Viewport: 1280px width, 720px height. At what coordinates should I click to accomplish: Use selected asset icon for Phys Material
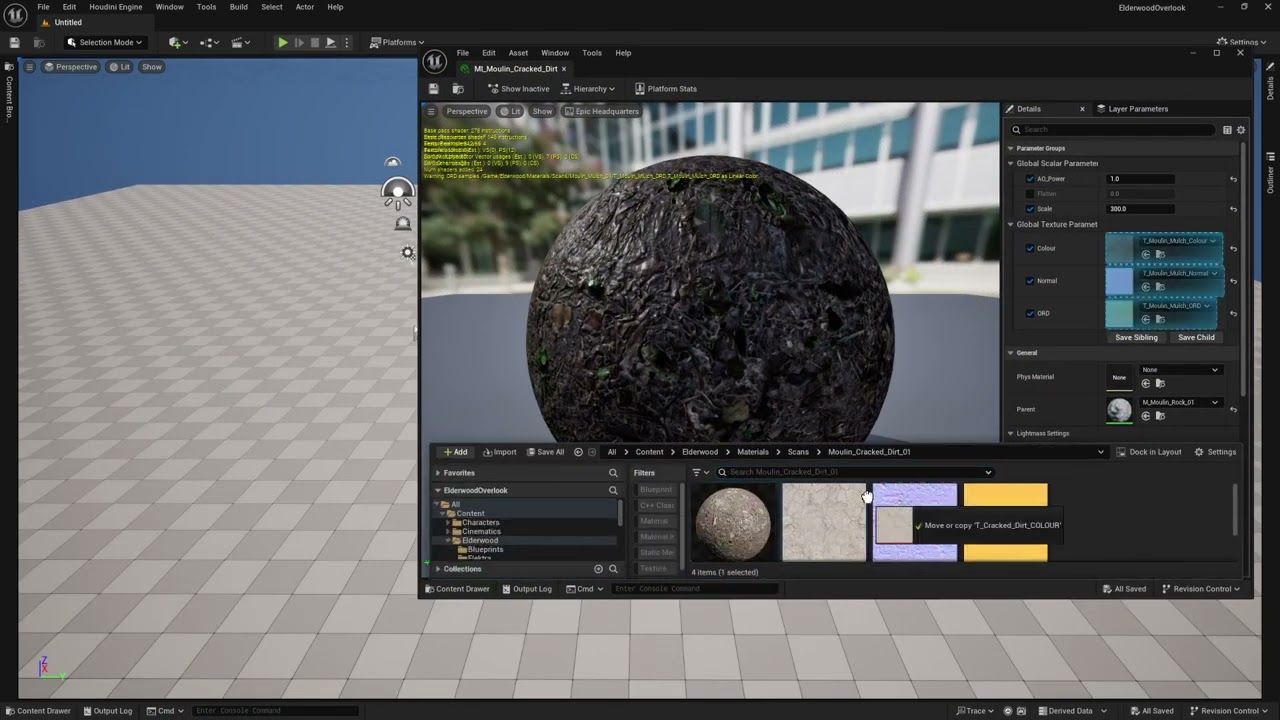point(1145,383)
